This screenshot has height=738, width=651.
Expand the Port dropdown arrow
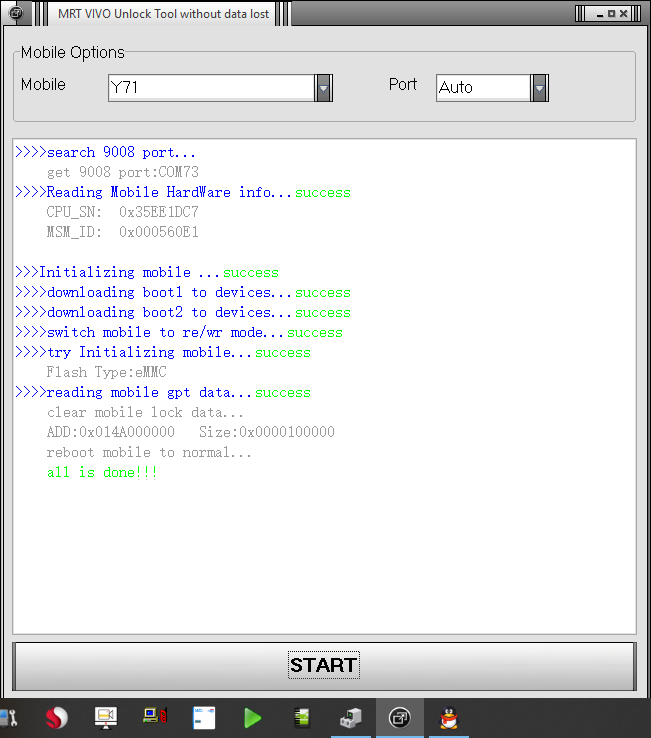[539, 88]
